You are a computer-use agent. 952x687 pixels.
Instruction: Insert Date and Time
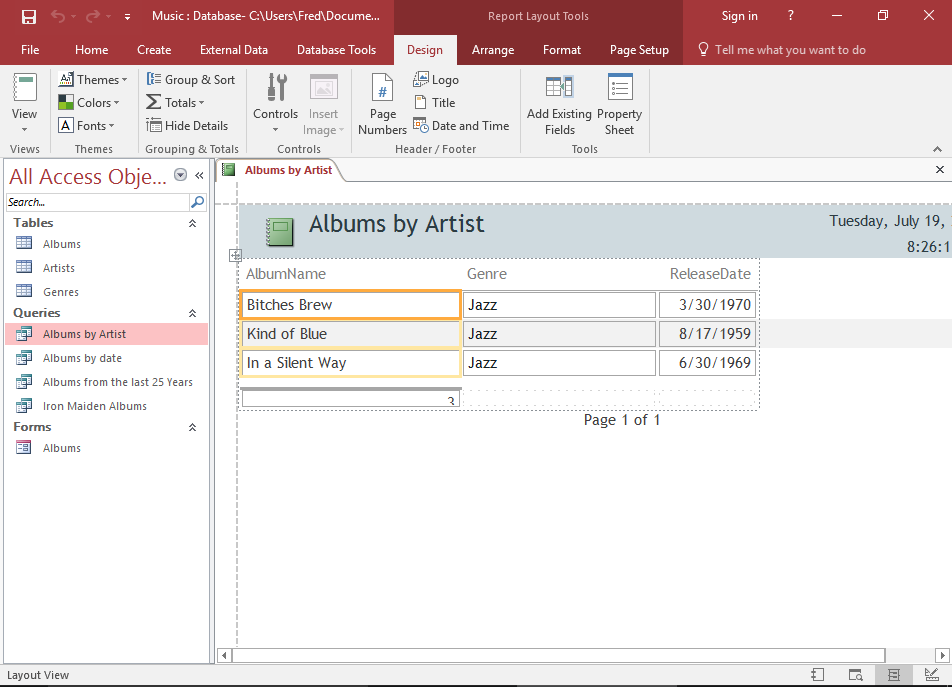461,125
